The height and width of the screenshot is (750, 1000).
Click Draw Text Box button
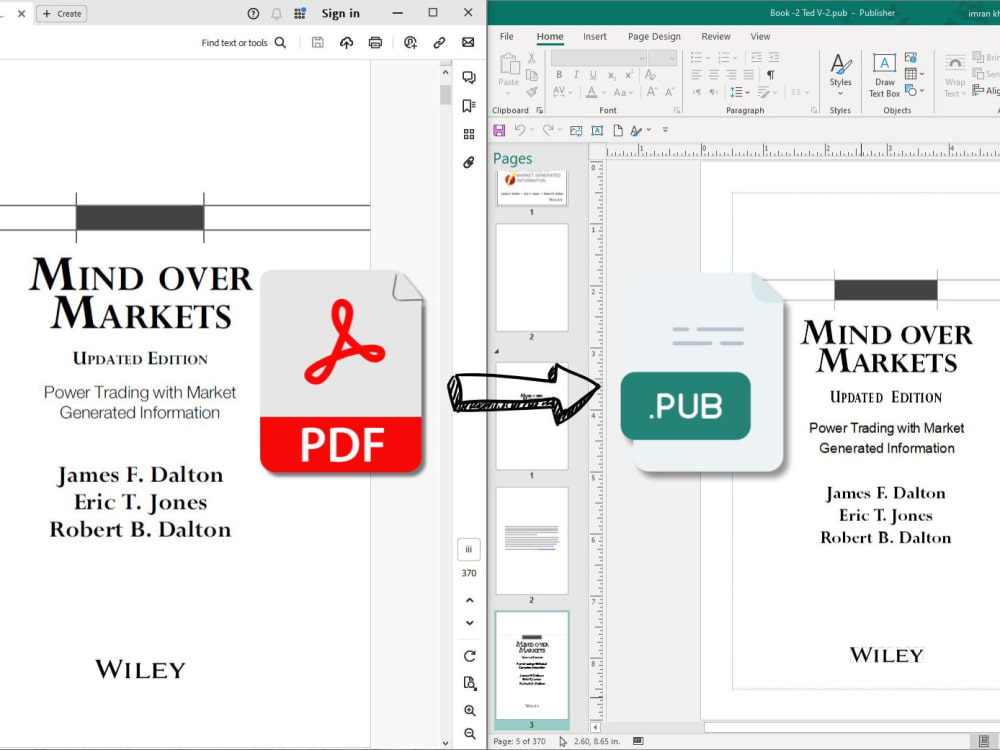pyautogui.click(x=884, y=75)
